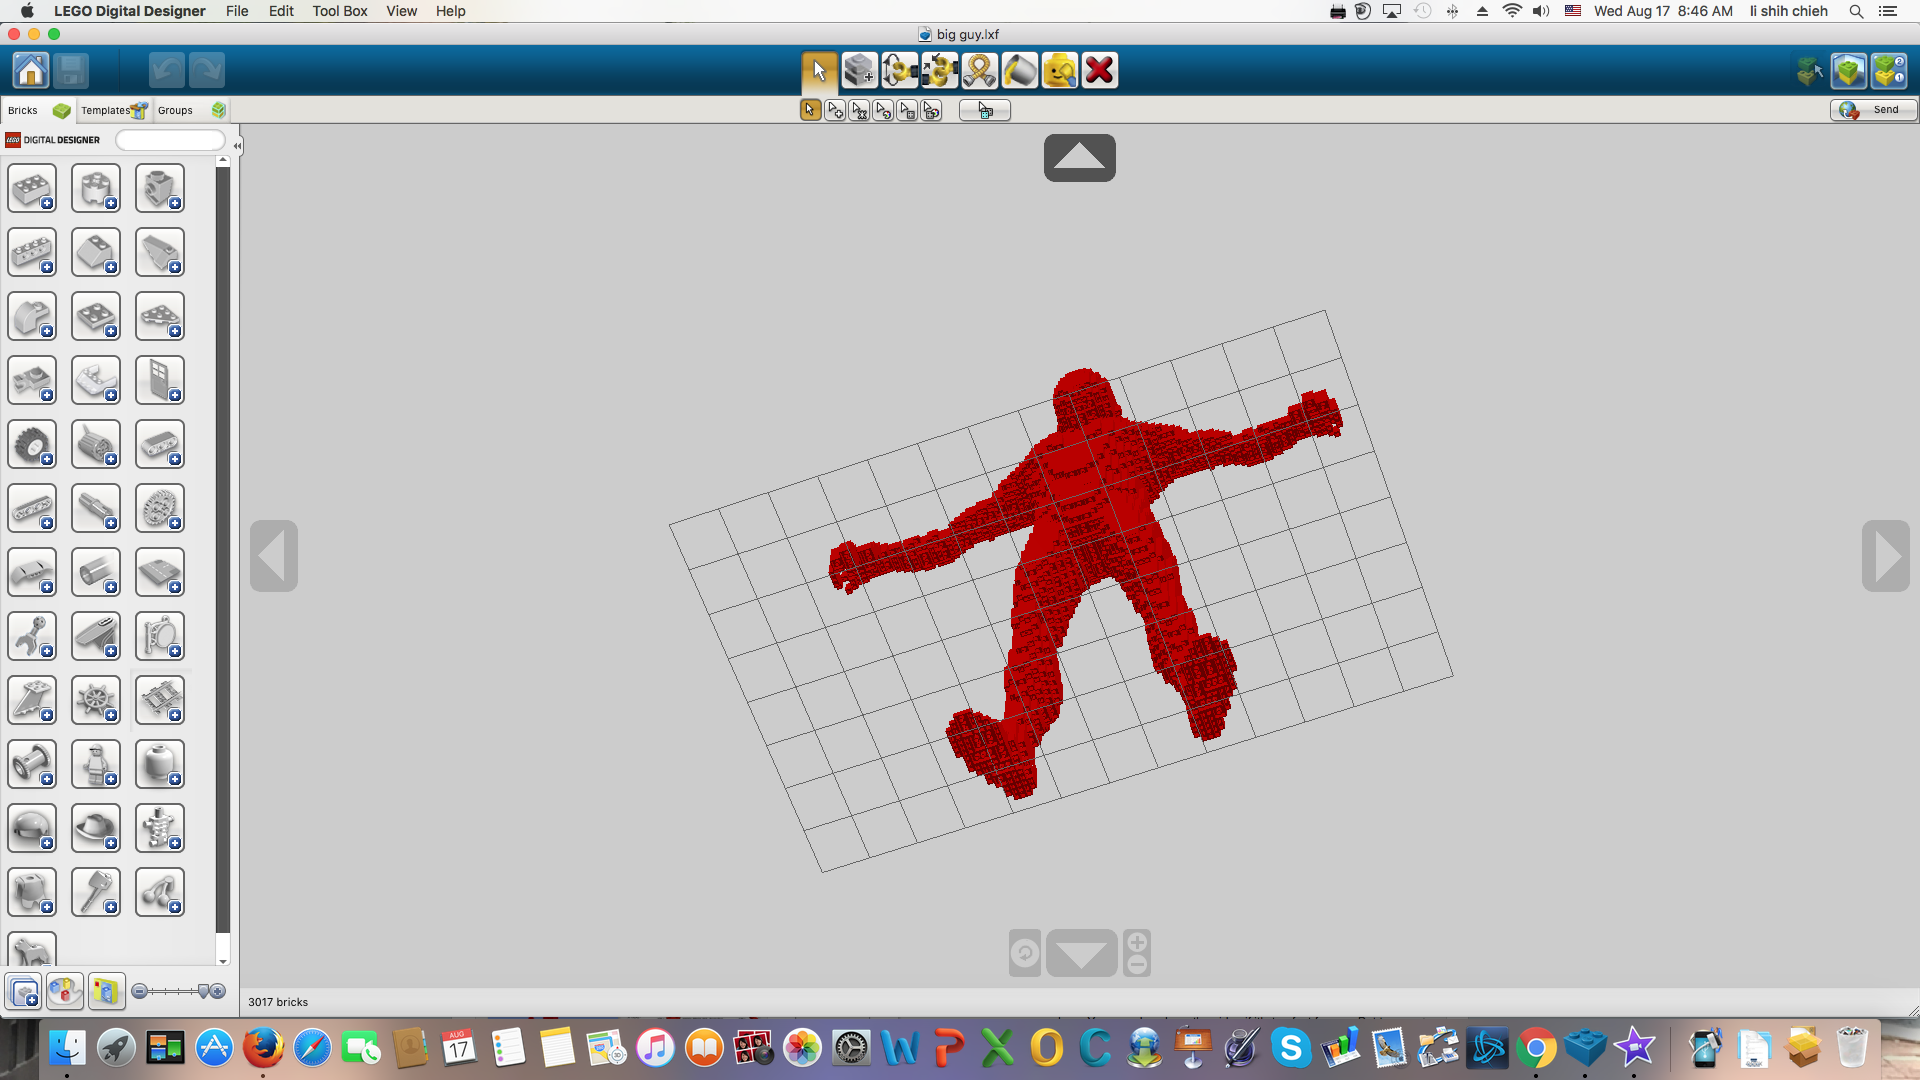Image resolution: width=1920 pixels, height=1080 pixels.
Task: Select the red X Delete tool
Action: (x=1100, y=71)
